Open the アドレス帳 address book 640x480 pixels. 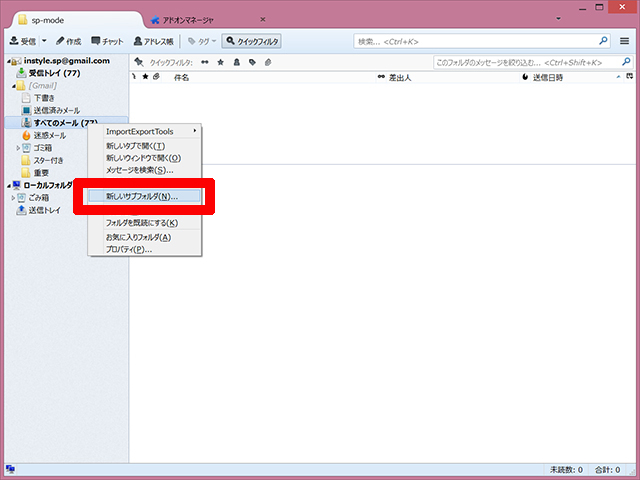[x=153, y=41]
